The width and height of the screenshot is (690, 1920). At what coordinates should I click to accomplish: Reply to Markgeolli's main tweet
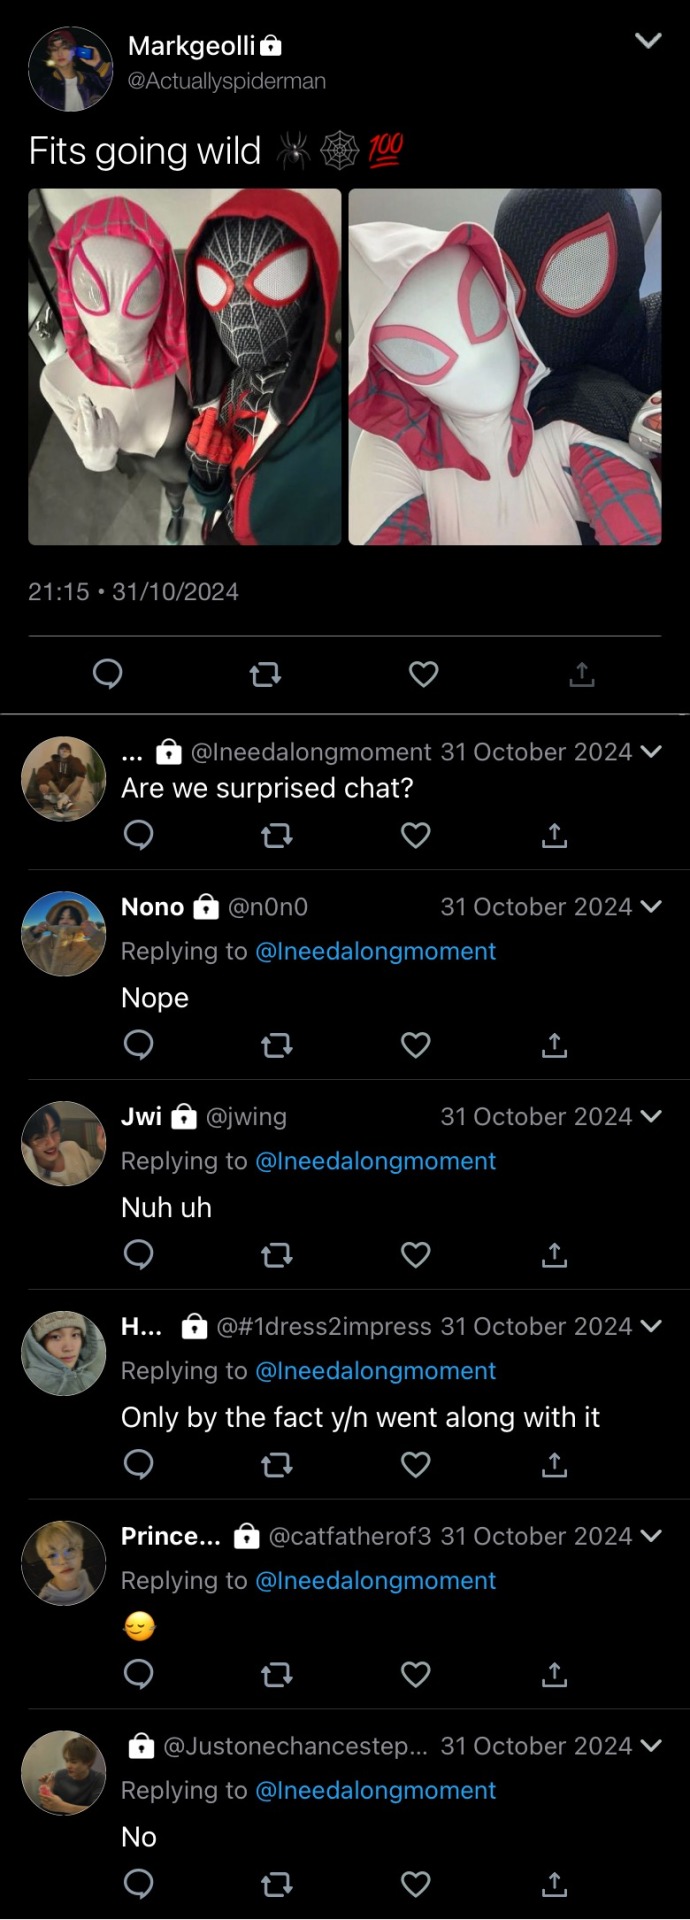point(108,675)
